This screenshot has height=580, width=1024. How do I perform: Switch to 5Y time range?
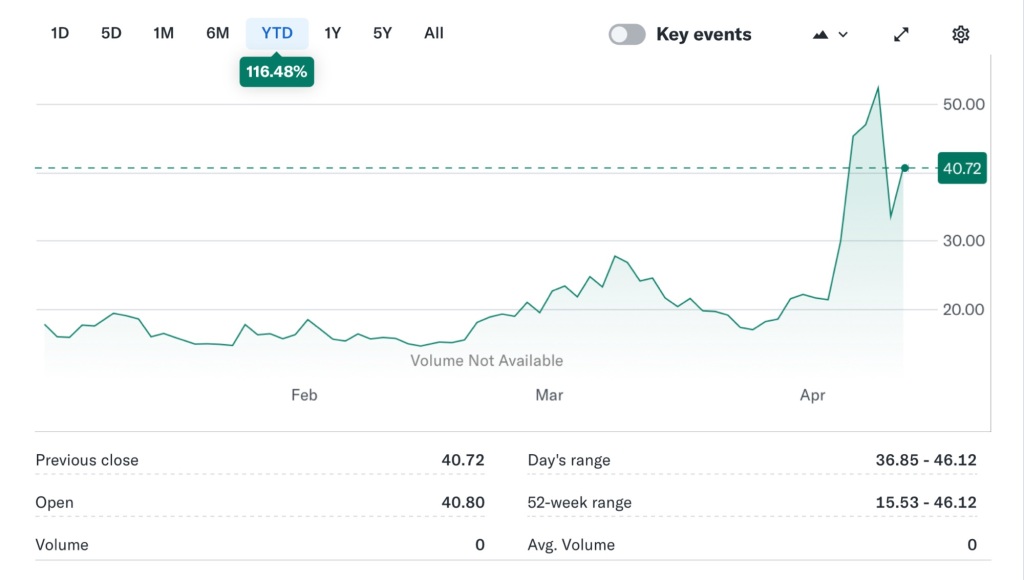click(x=382, y=33)
